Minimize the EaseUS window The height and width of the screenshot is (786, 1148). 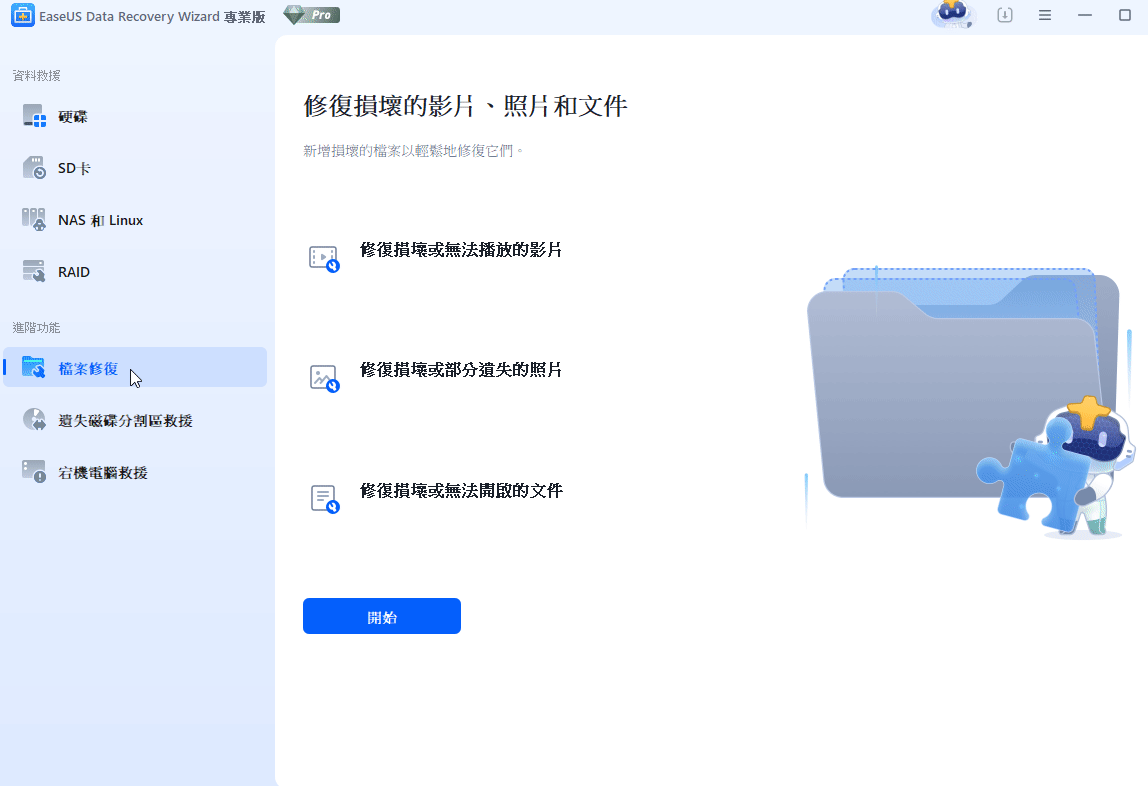coord(1085,15)
